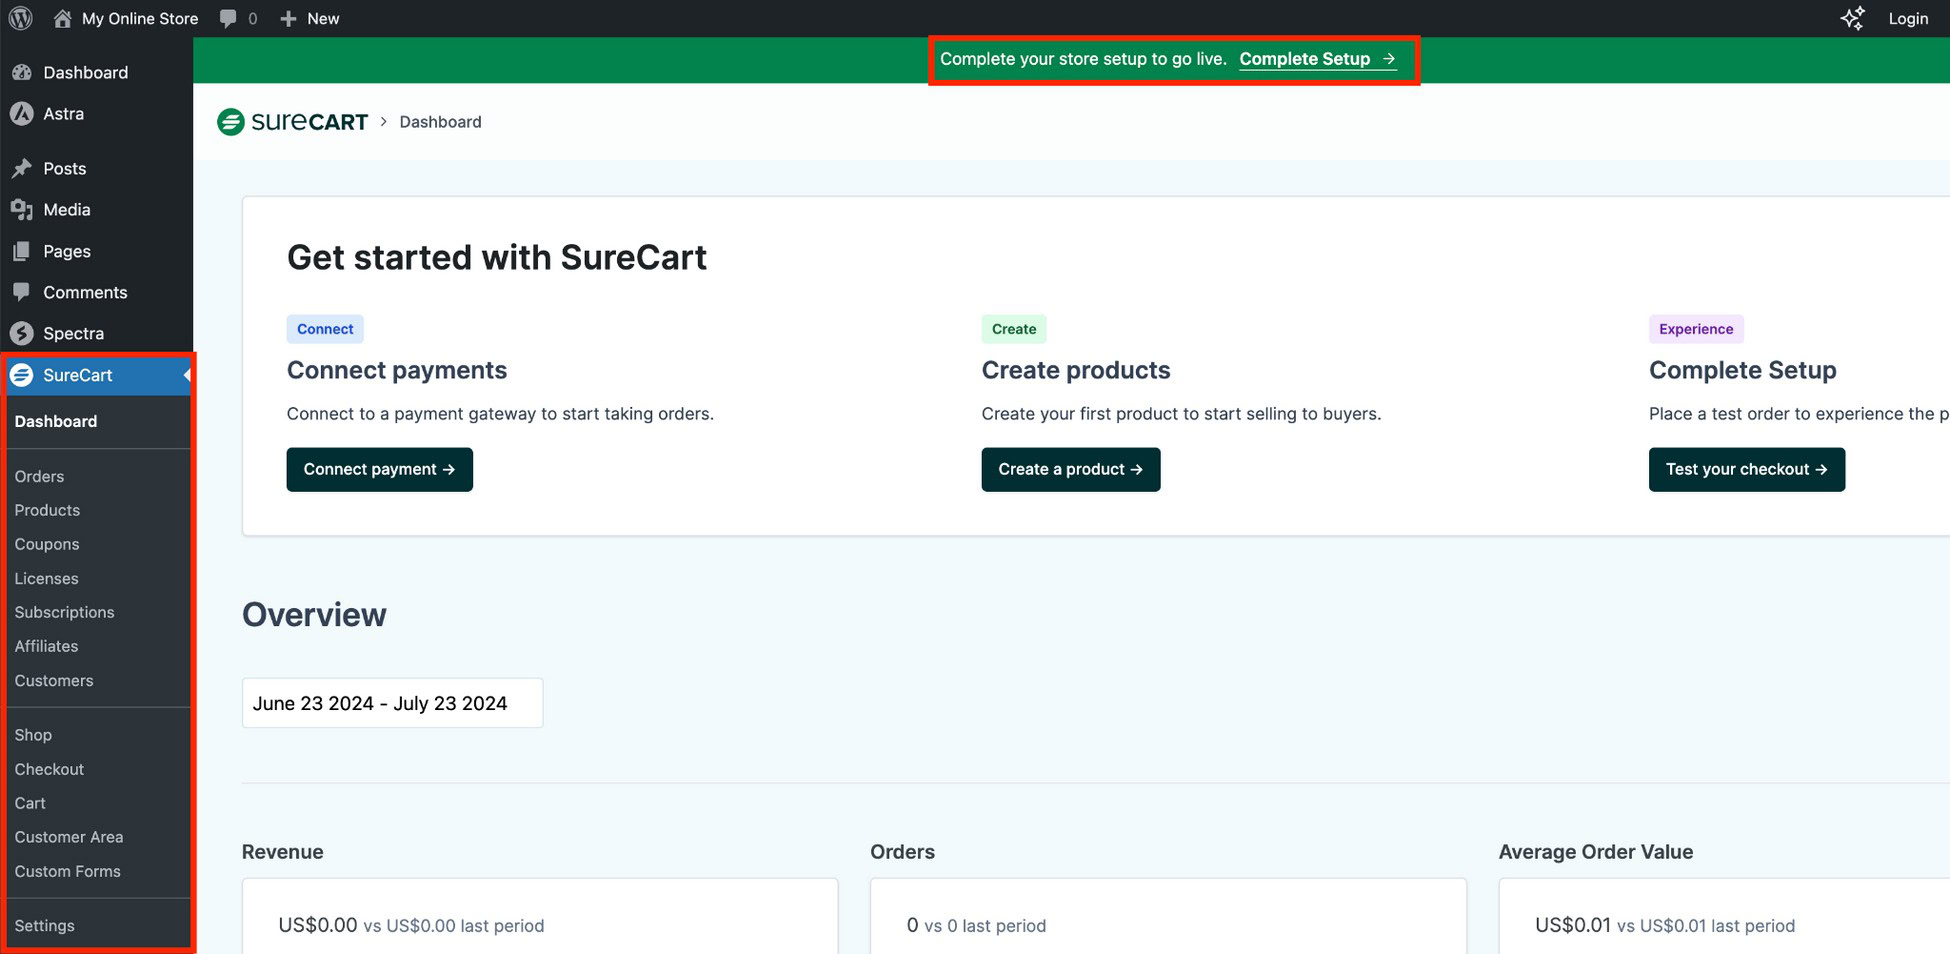
Task: Click the green Create badge
Action: 1014,329
